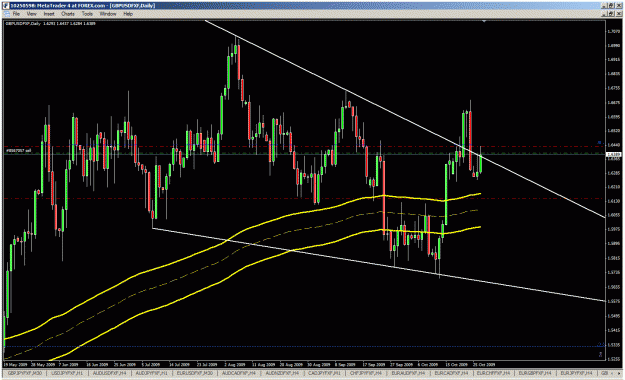Select the sell order label on chart
625x380 pixels.
tap(18, 151)
